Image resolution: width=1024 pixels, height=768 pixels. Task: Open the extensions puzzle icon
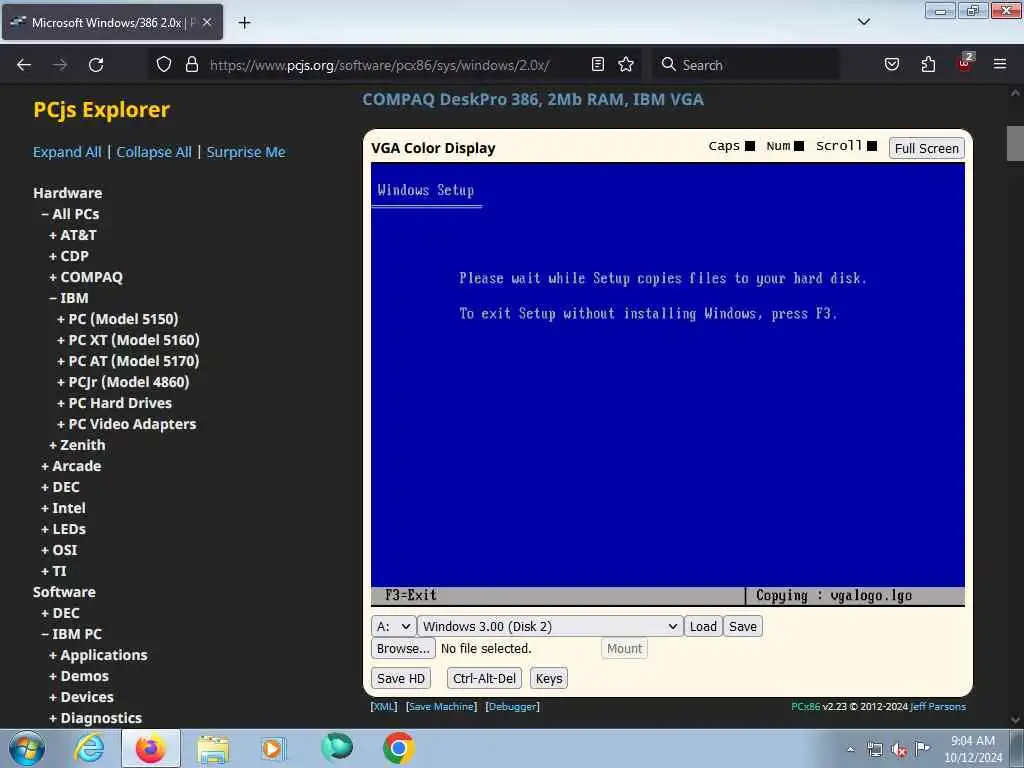click(928, 64)
